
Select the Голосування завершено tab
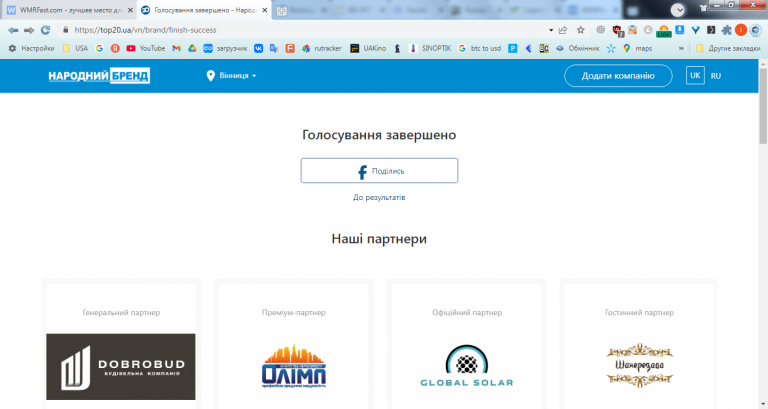(204, 10)
